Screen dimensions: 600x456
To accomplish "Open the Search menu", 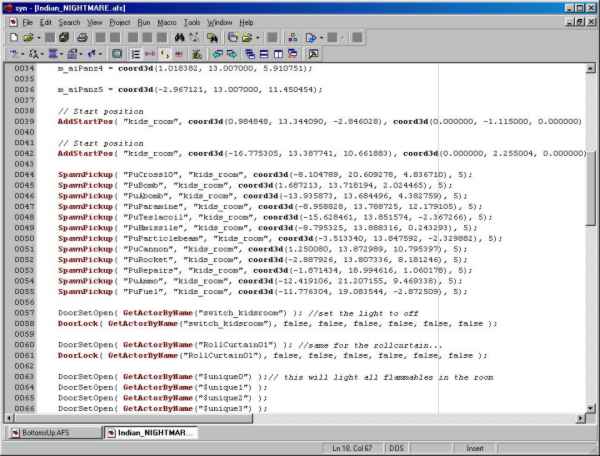I will click(x=69, y=22).
